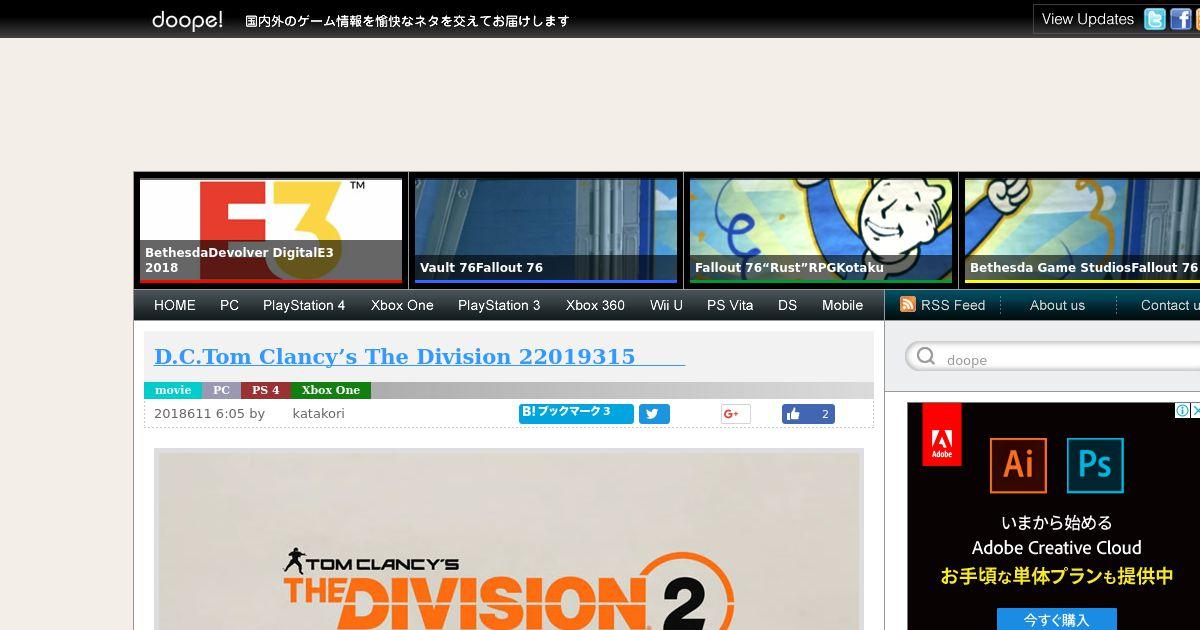
Task: Open the Contact us link
Action: [1170, 305]
